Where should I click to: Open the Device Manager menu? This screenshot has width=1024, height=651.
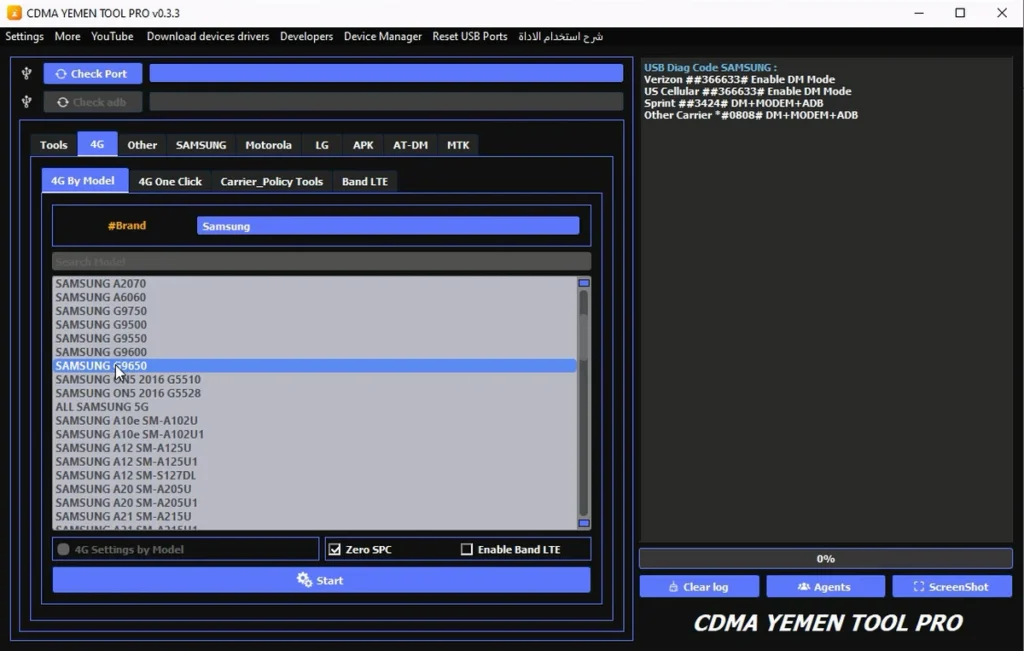pos(382,36)
